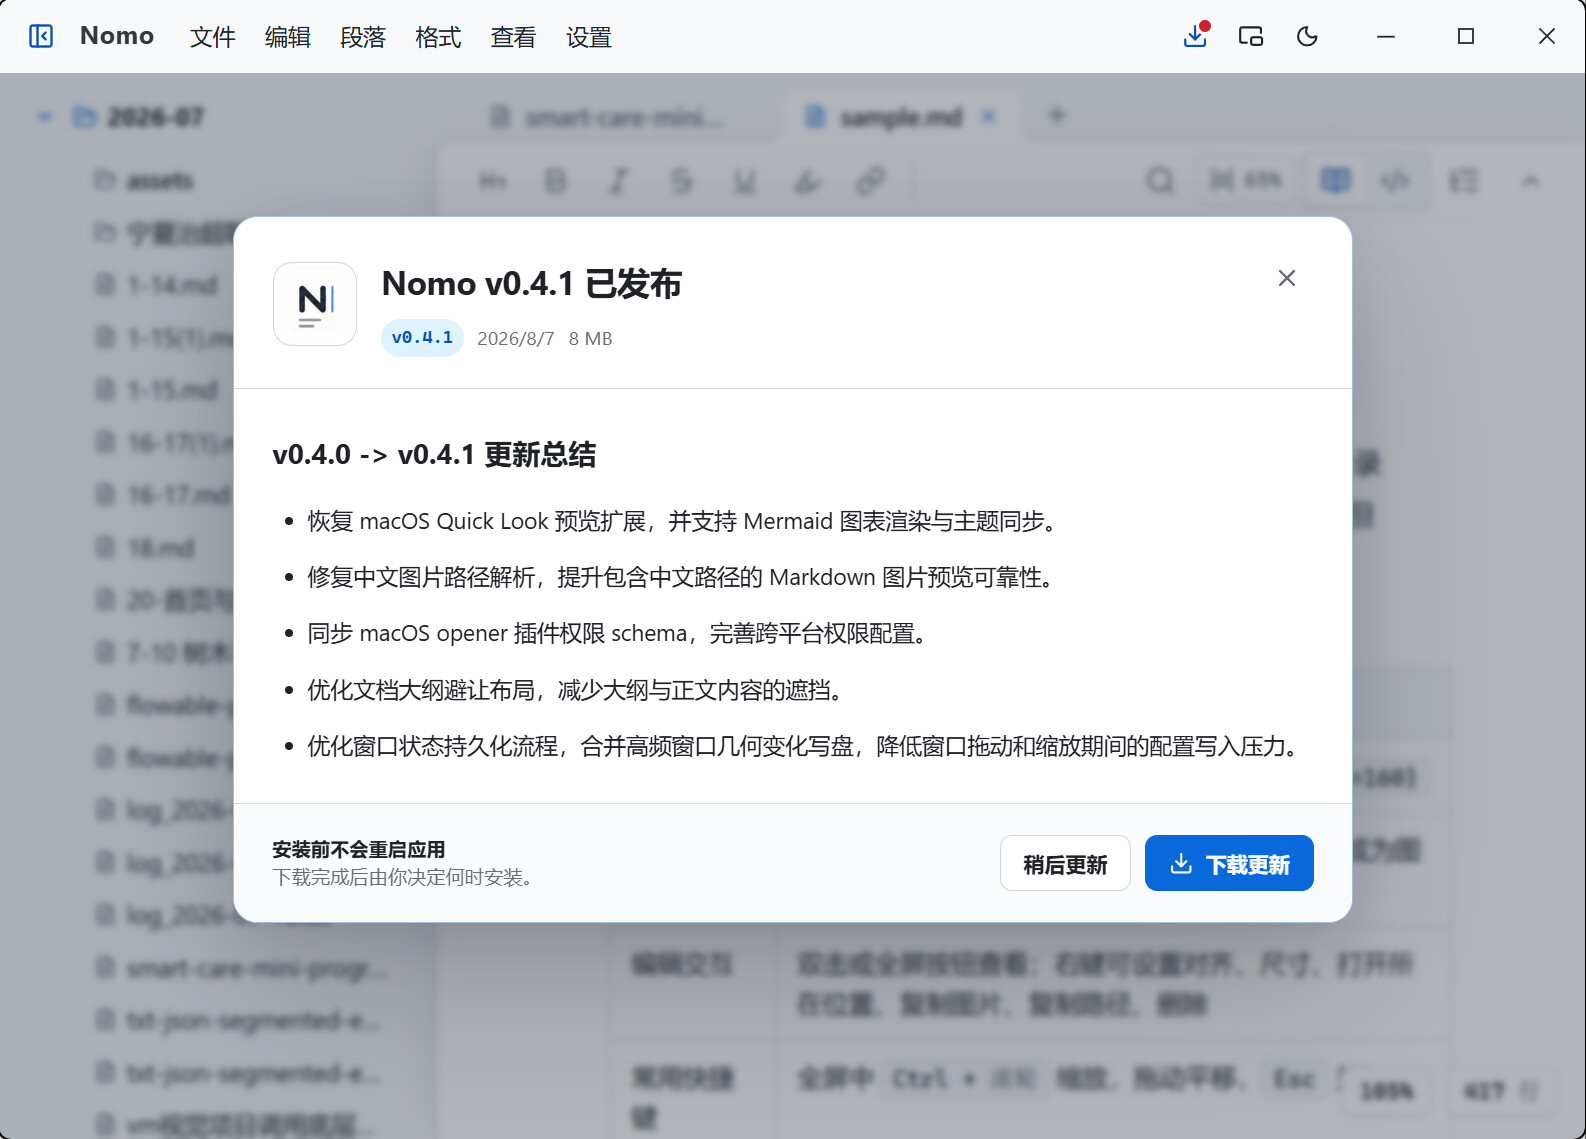Open the 编辑 menu

[x=288, y=37]
